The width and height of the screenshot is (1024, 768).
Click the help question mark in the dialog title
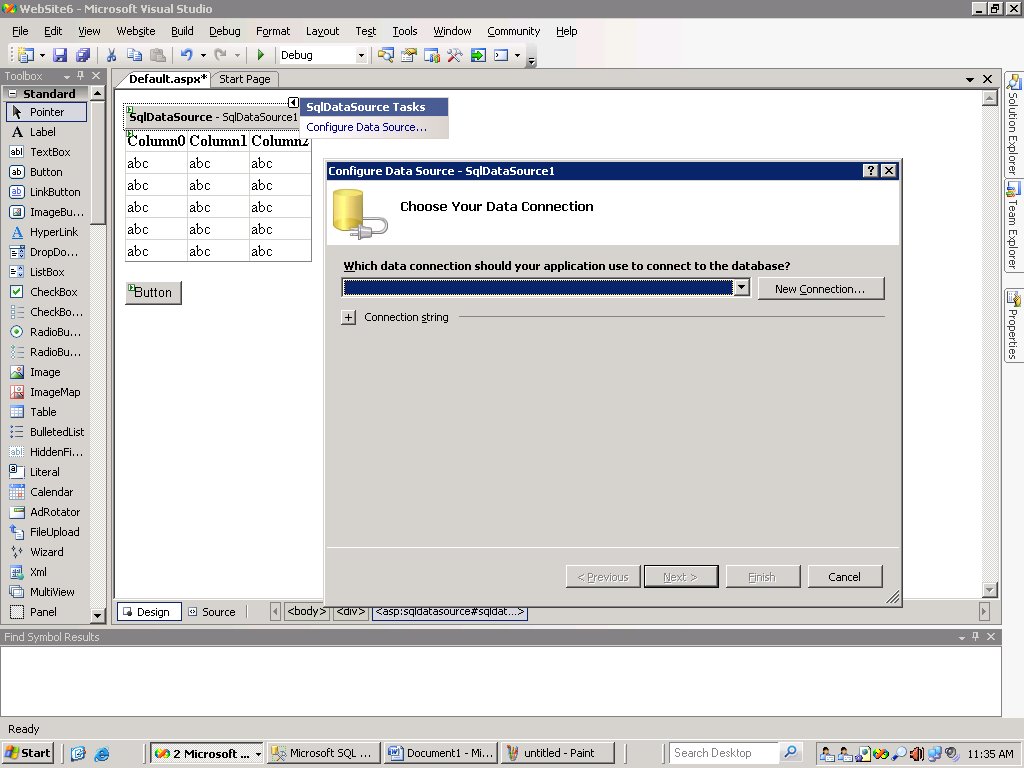[871, 171]
